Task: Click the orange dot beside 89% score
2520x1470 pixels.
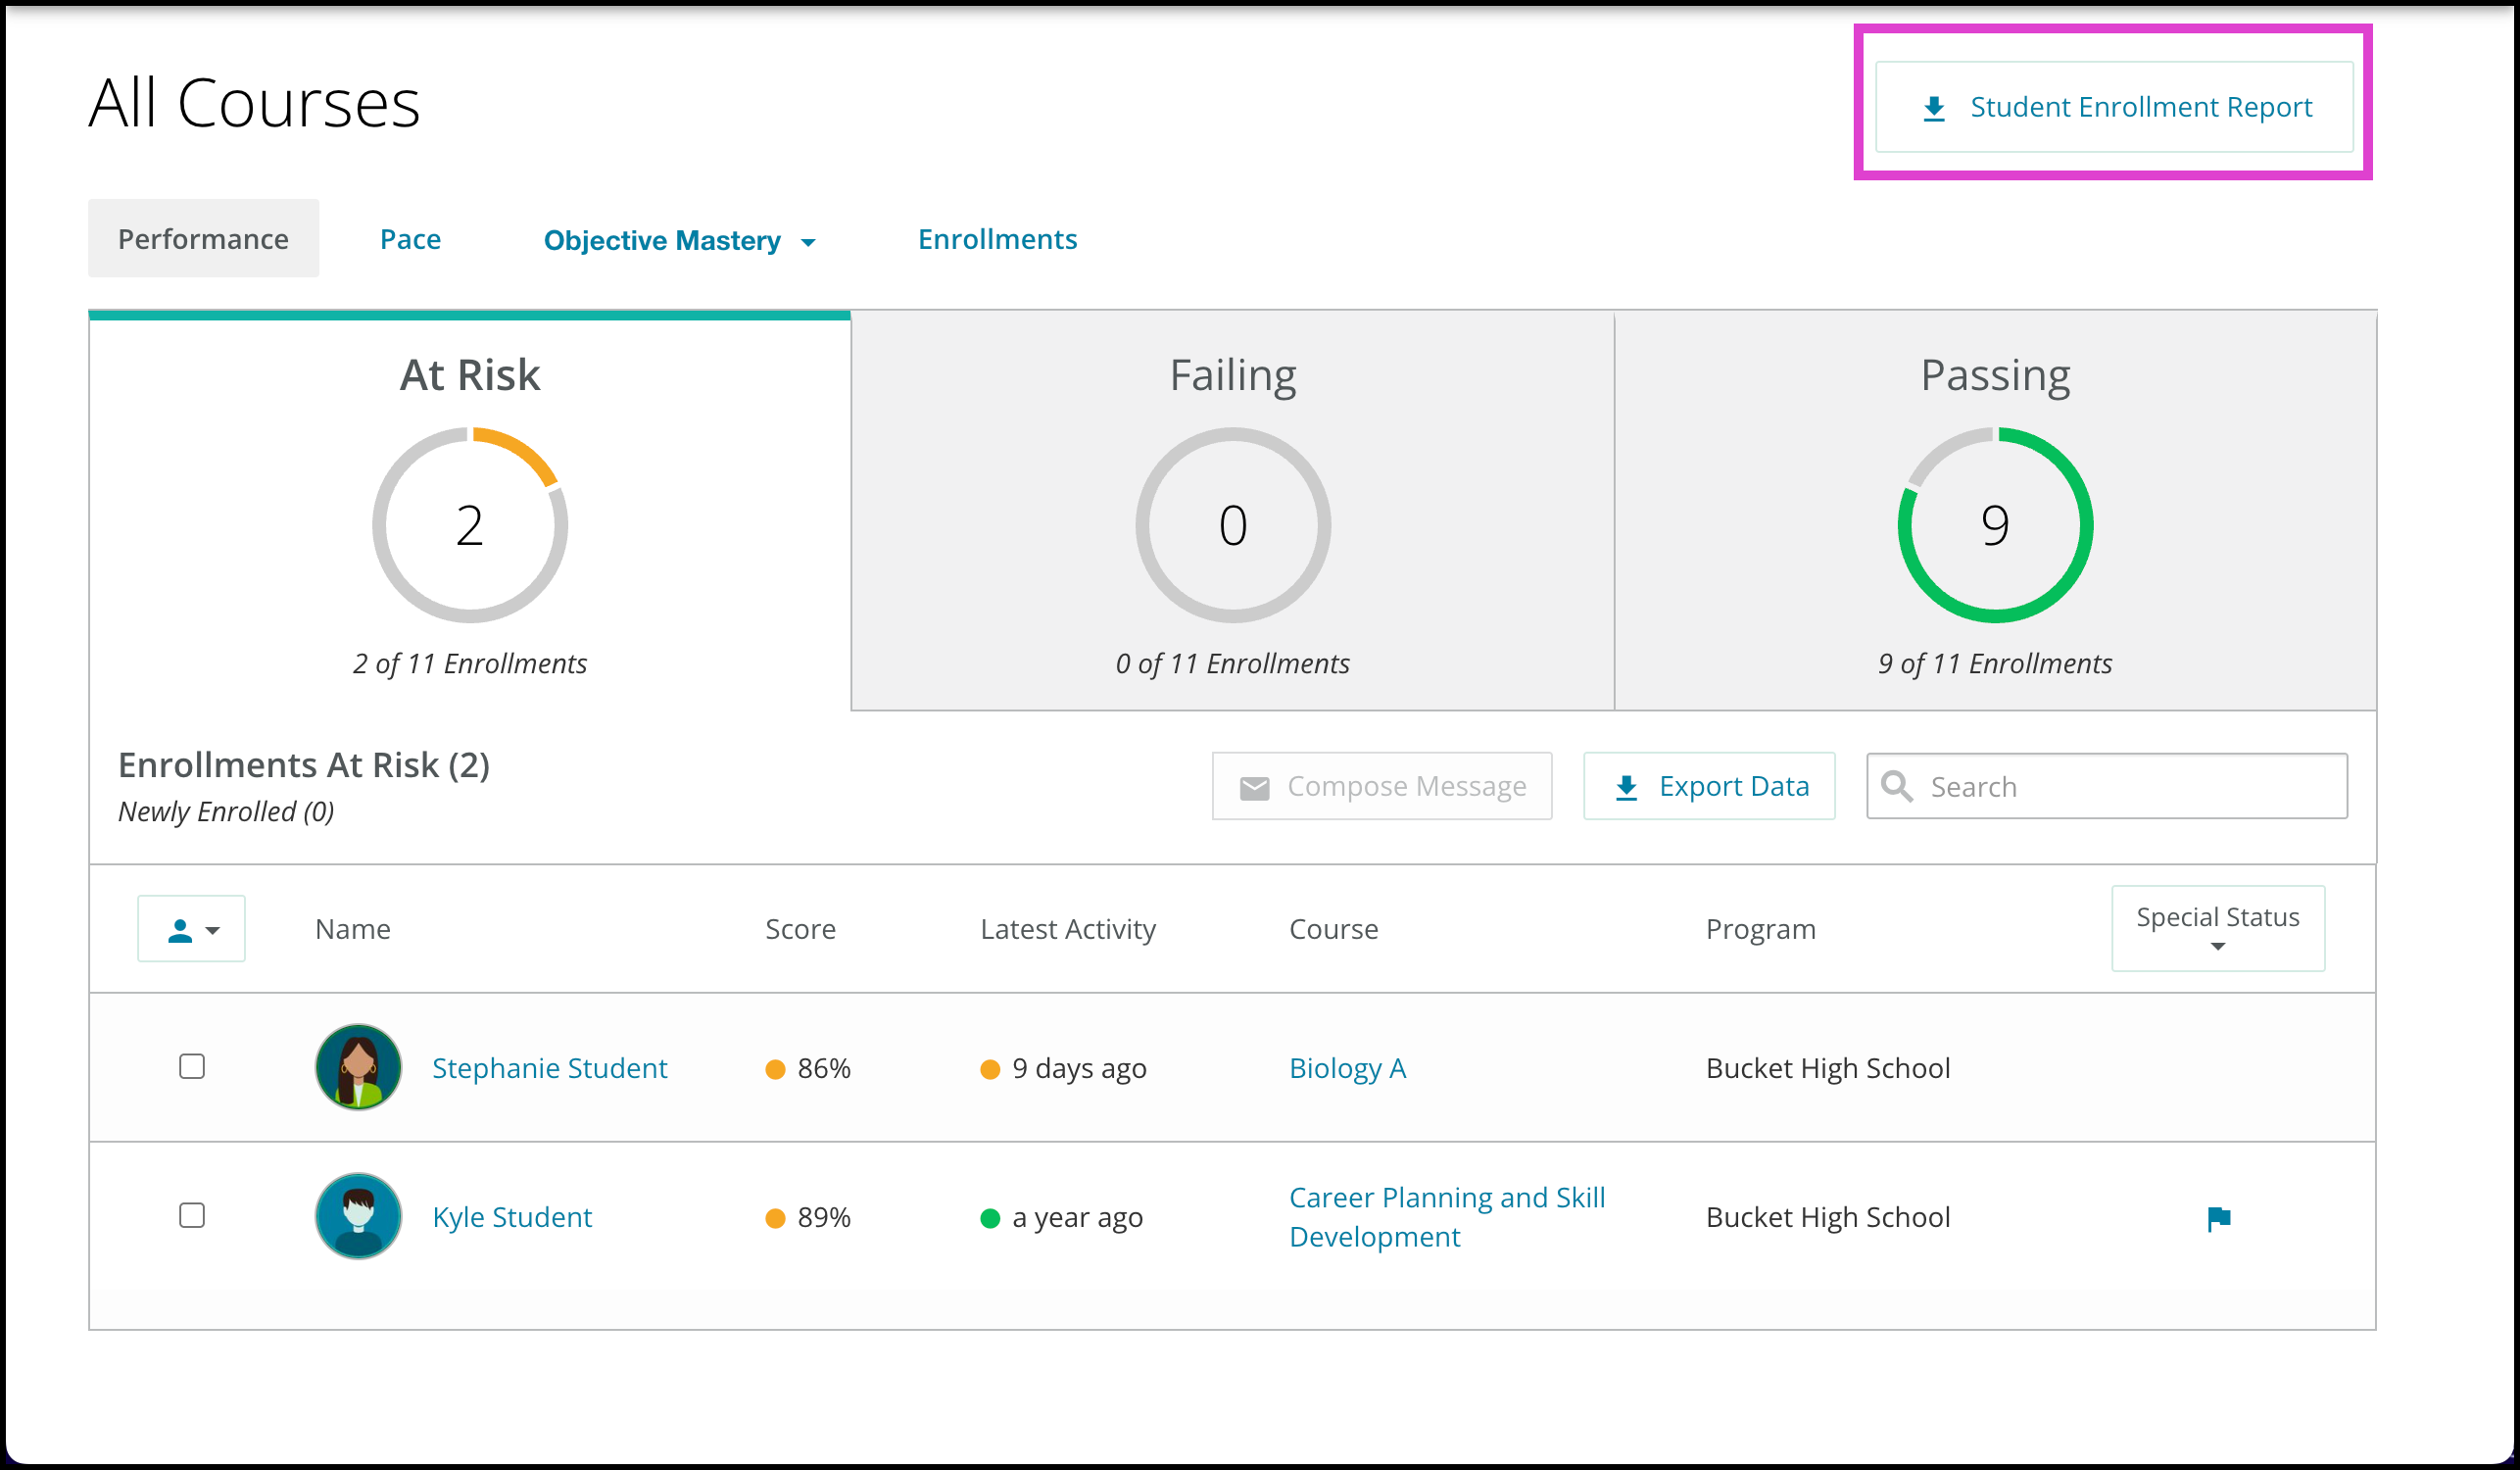Action: point(775,1218)
